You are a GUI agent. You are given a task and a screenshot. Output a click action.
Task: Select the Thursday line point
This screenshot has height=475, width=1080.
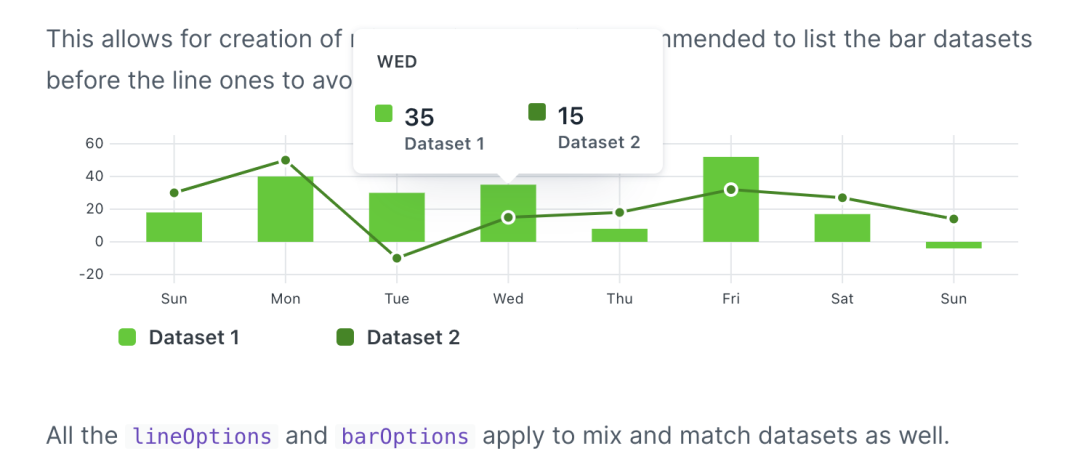click(x=620, y=213)
